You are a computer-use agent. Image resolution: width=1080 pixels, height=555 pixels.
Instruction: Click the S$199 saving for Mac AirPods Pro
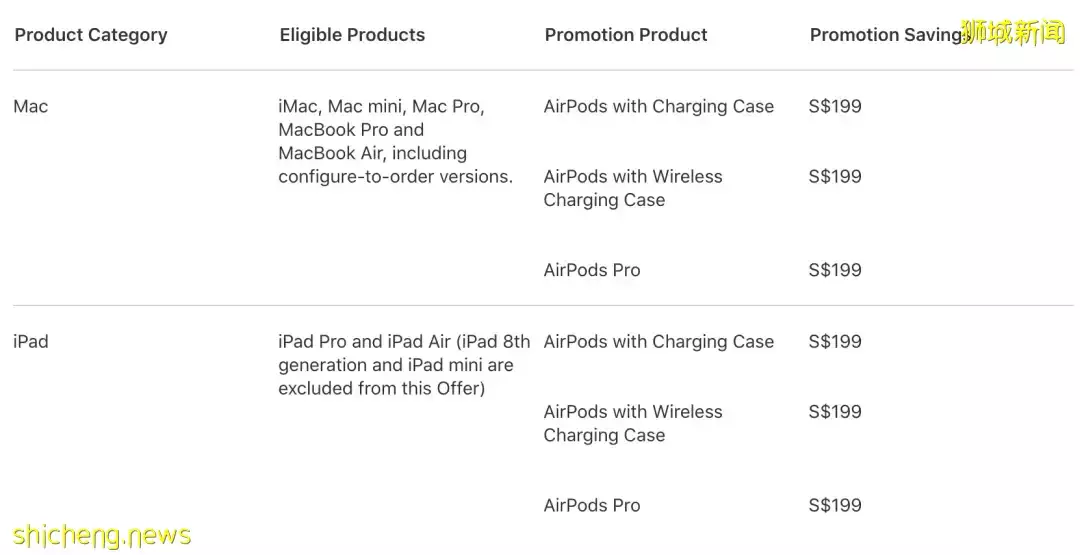point(834,270)
